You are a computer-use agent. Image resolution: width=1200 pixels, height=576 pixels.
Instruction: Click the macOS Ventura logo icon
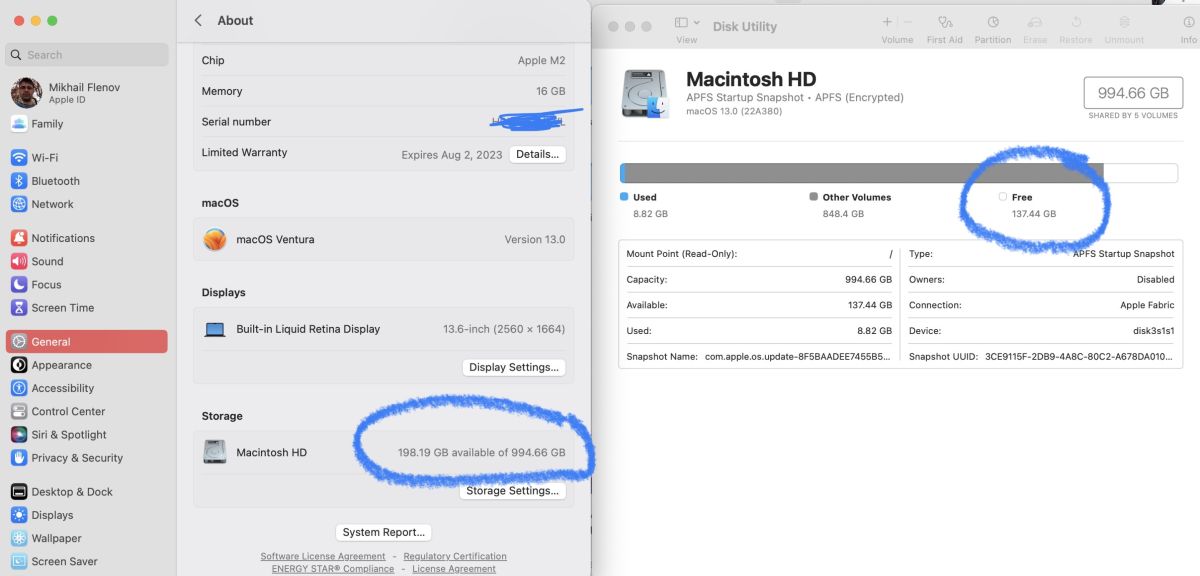(x=214, y=240)
